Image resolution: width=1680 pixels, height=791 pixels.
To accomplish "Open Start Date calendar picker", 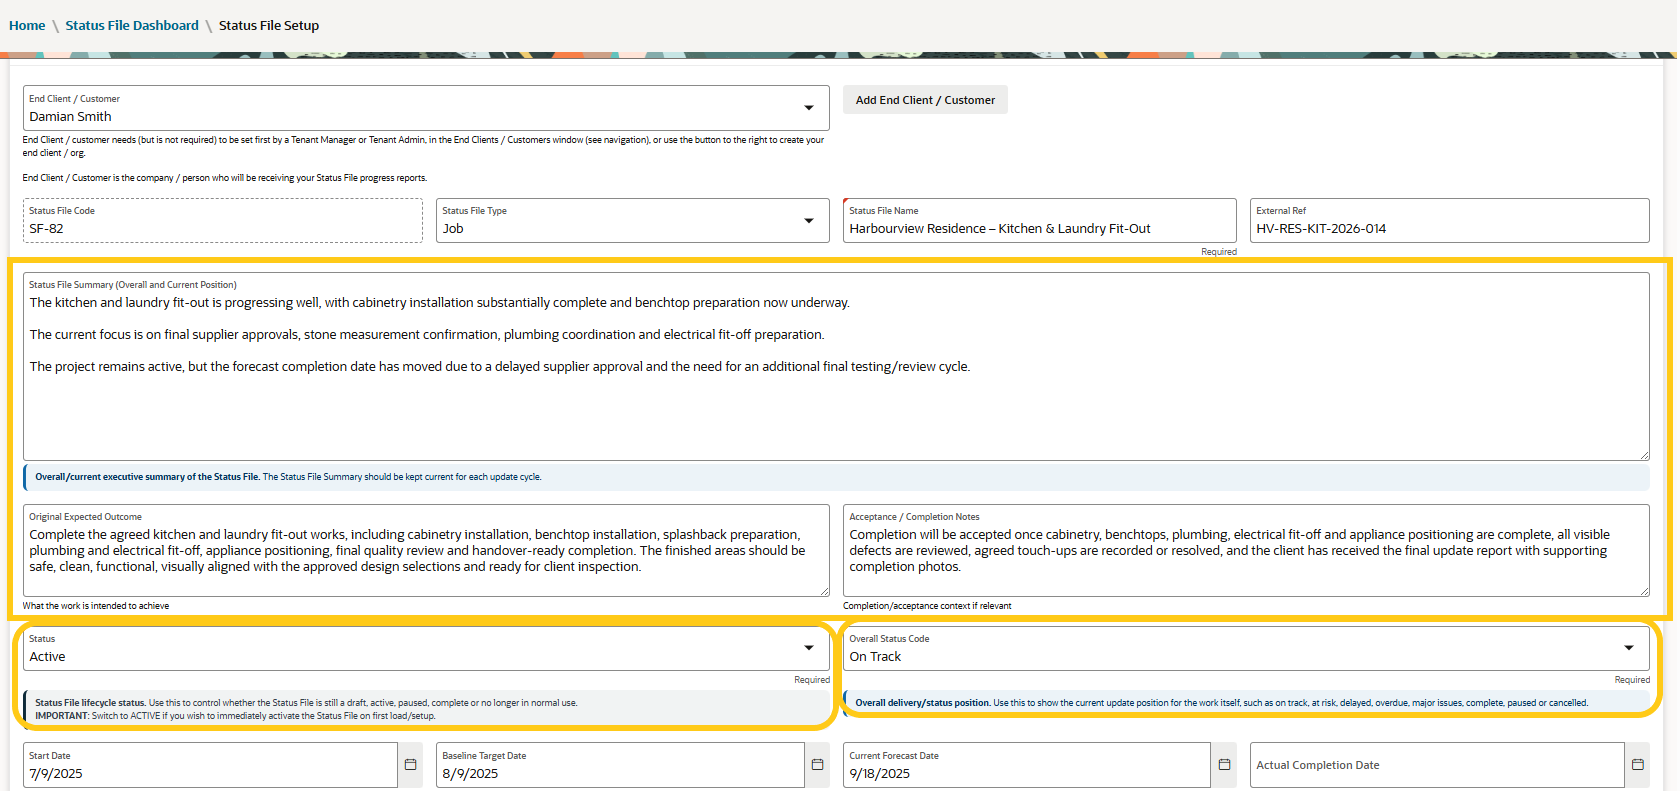I will [410, 765].
